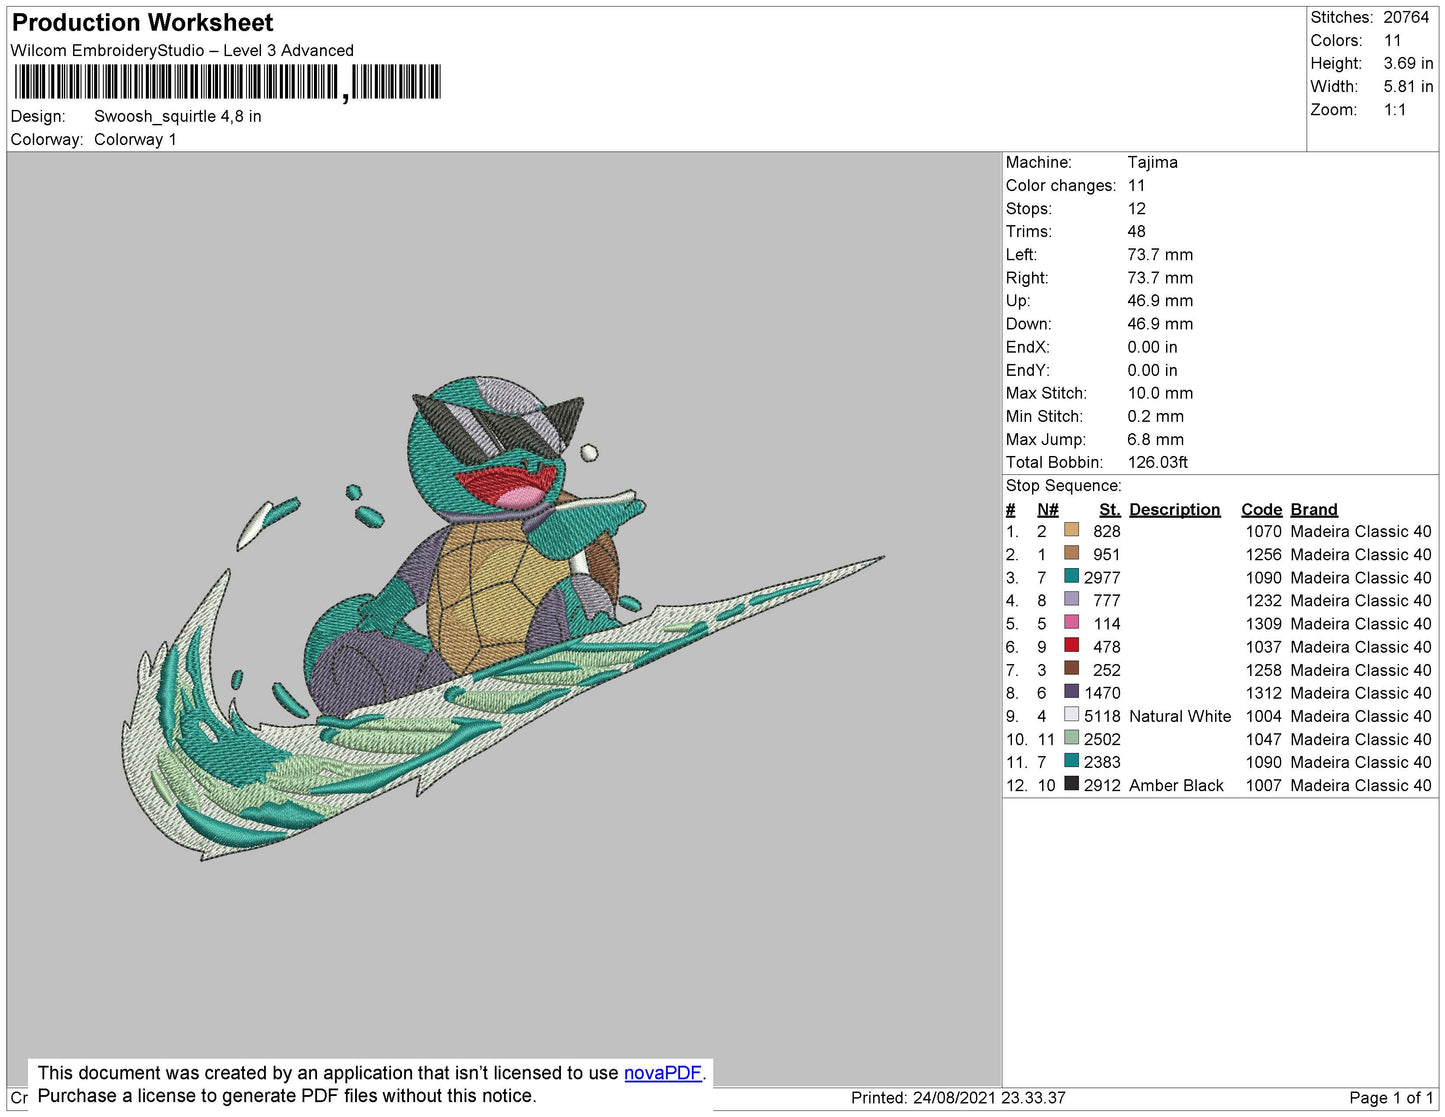
Task: Click the Natural White color swatch
Action: coord(1071,715)
